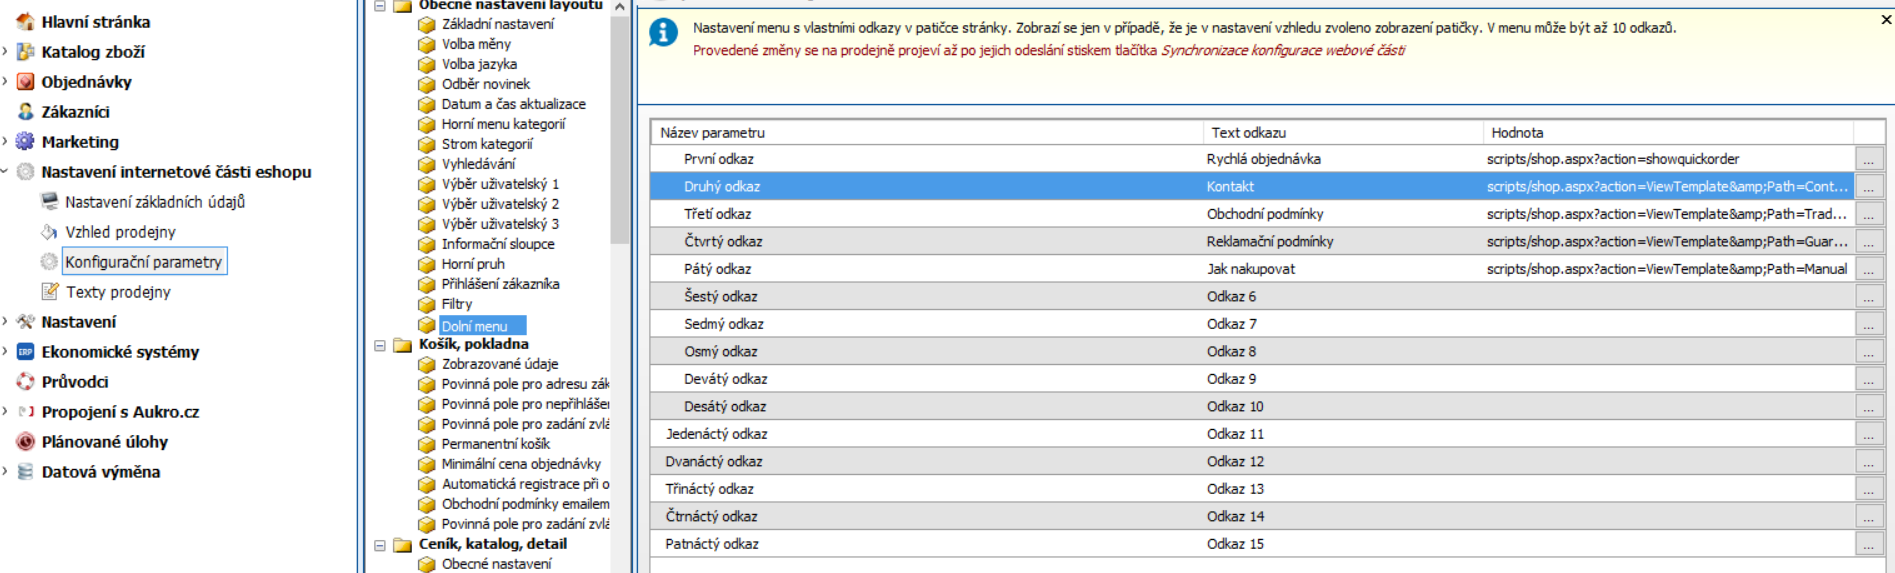
Task: Click ellipsis button for Šestý odkaz row
Action: (x=1868, y=297)
